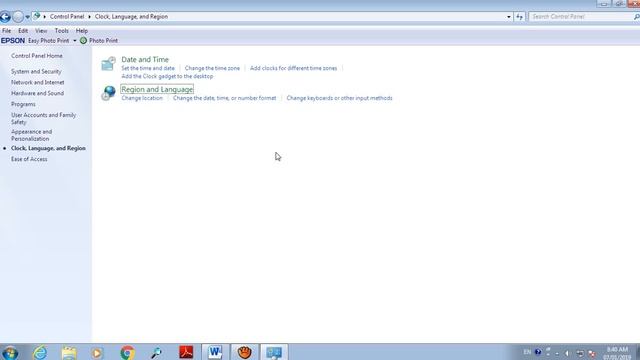This screenshot has width=640, height=360.
Task: Expand the arrow after Control Panel breadcrumb
Action: coord(89,17)
